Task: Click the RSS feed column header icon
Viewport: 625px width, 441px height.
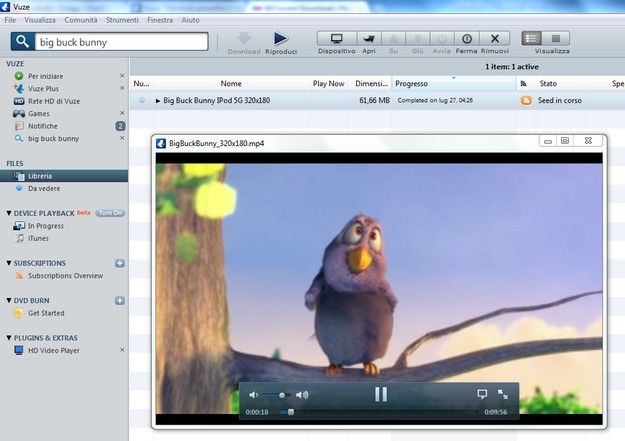Action: [524, 84]
